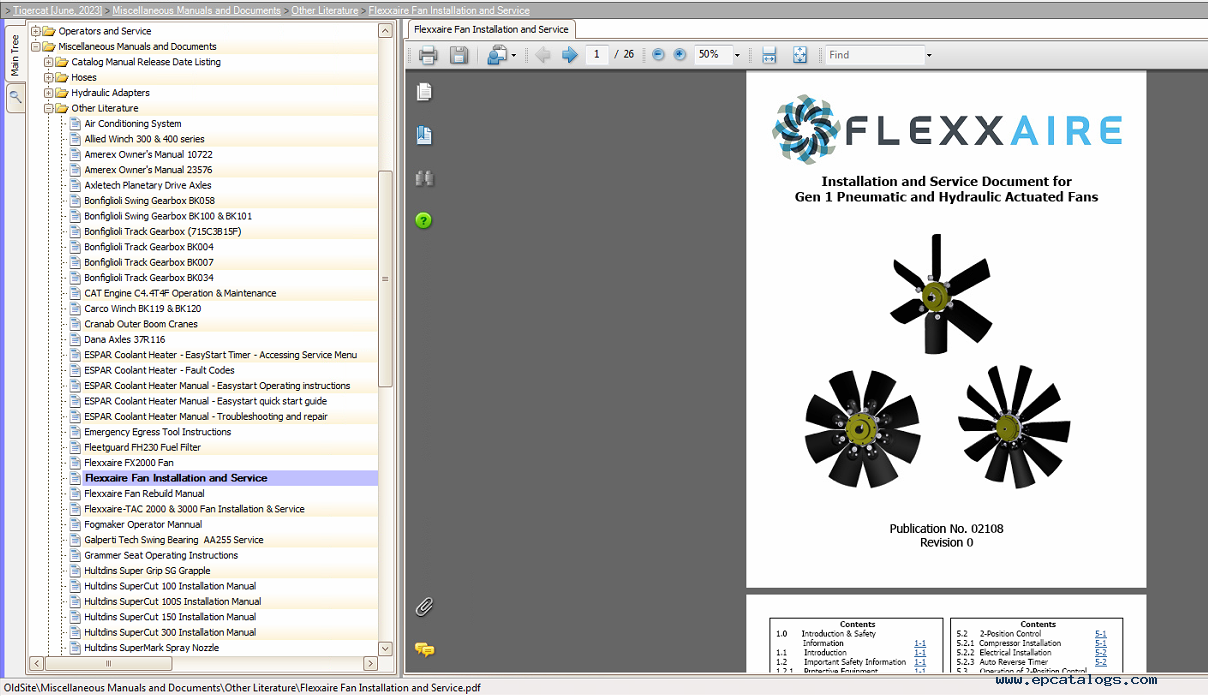The image size is (1208, 696).
Task: Open the Find options dropdown arrow
Action: pyautogui.click(x=929, y=55)
